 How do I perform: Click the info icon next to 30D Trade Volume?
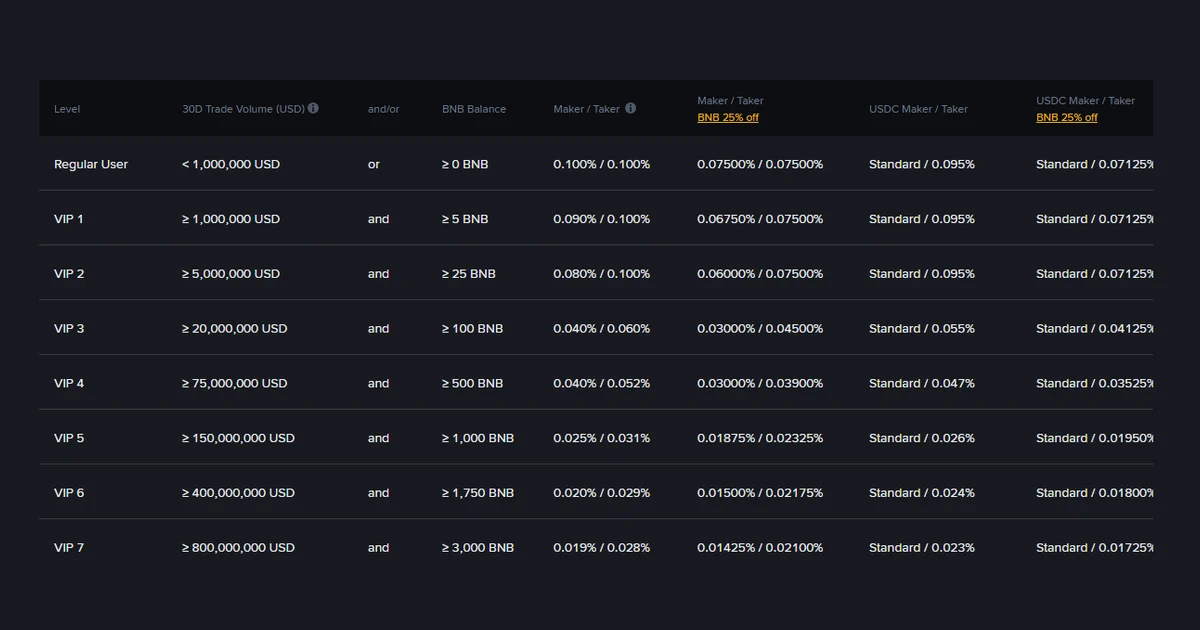coord(313,108)
